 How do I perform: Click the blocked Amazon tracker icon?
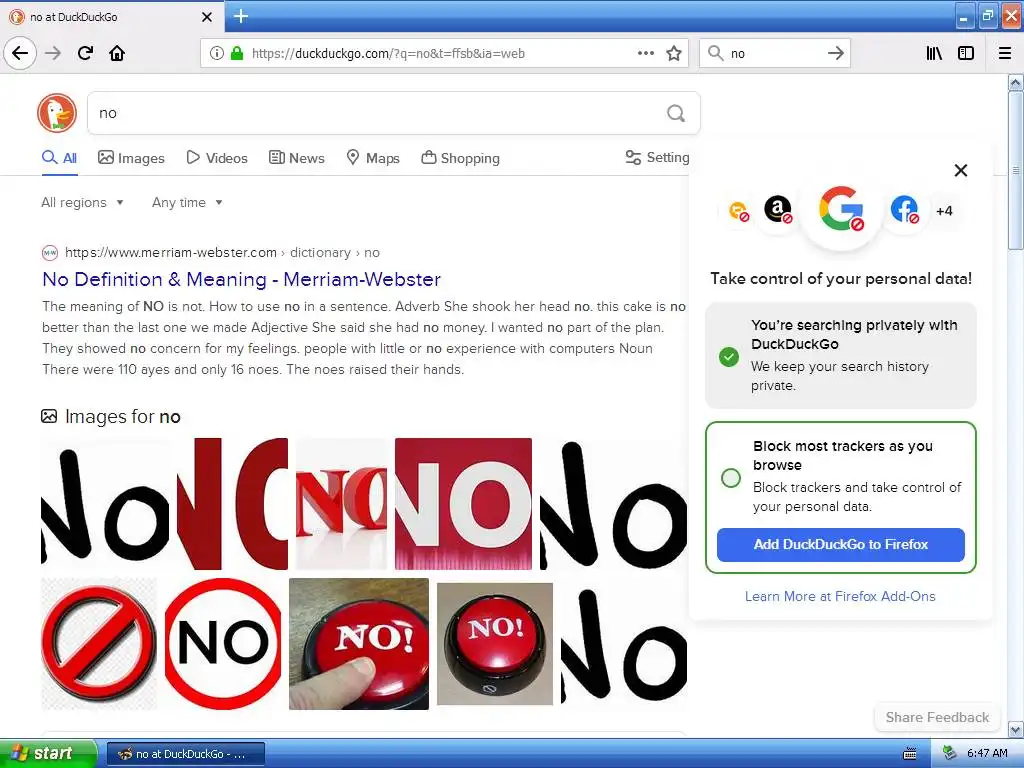tap(778, 210)
